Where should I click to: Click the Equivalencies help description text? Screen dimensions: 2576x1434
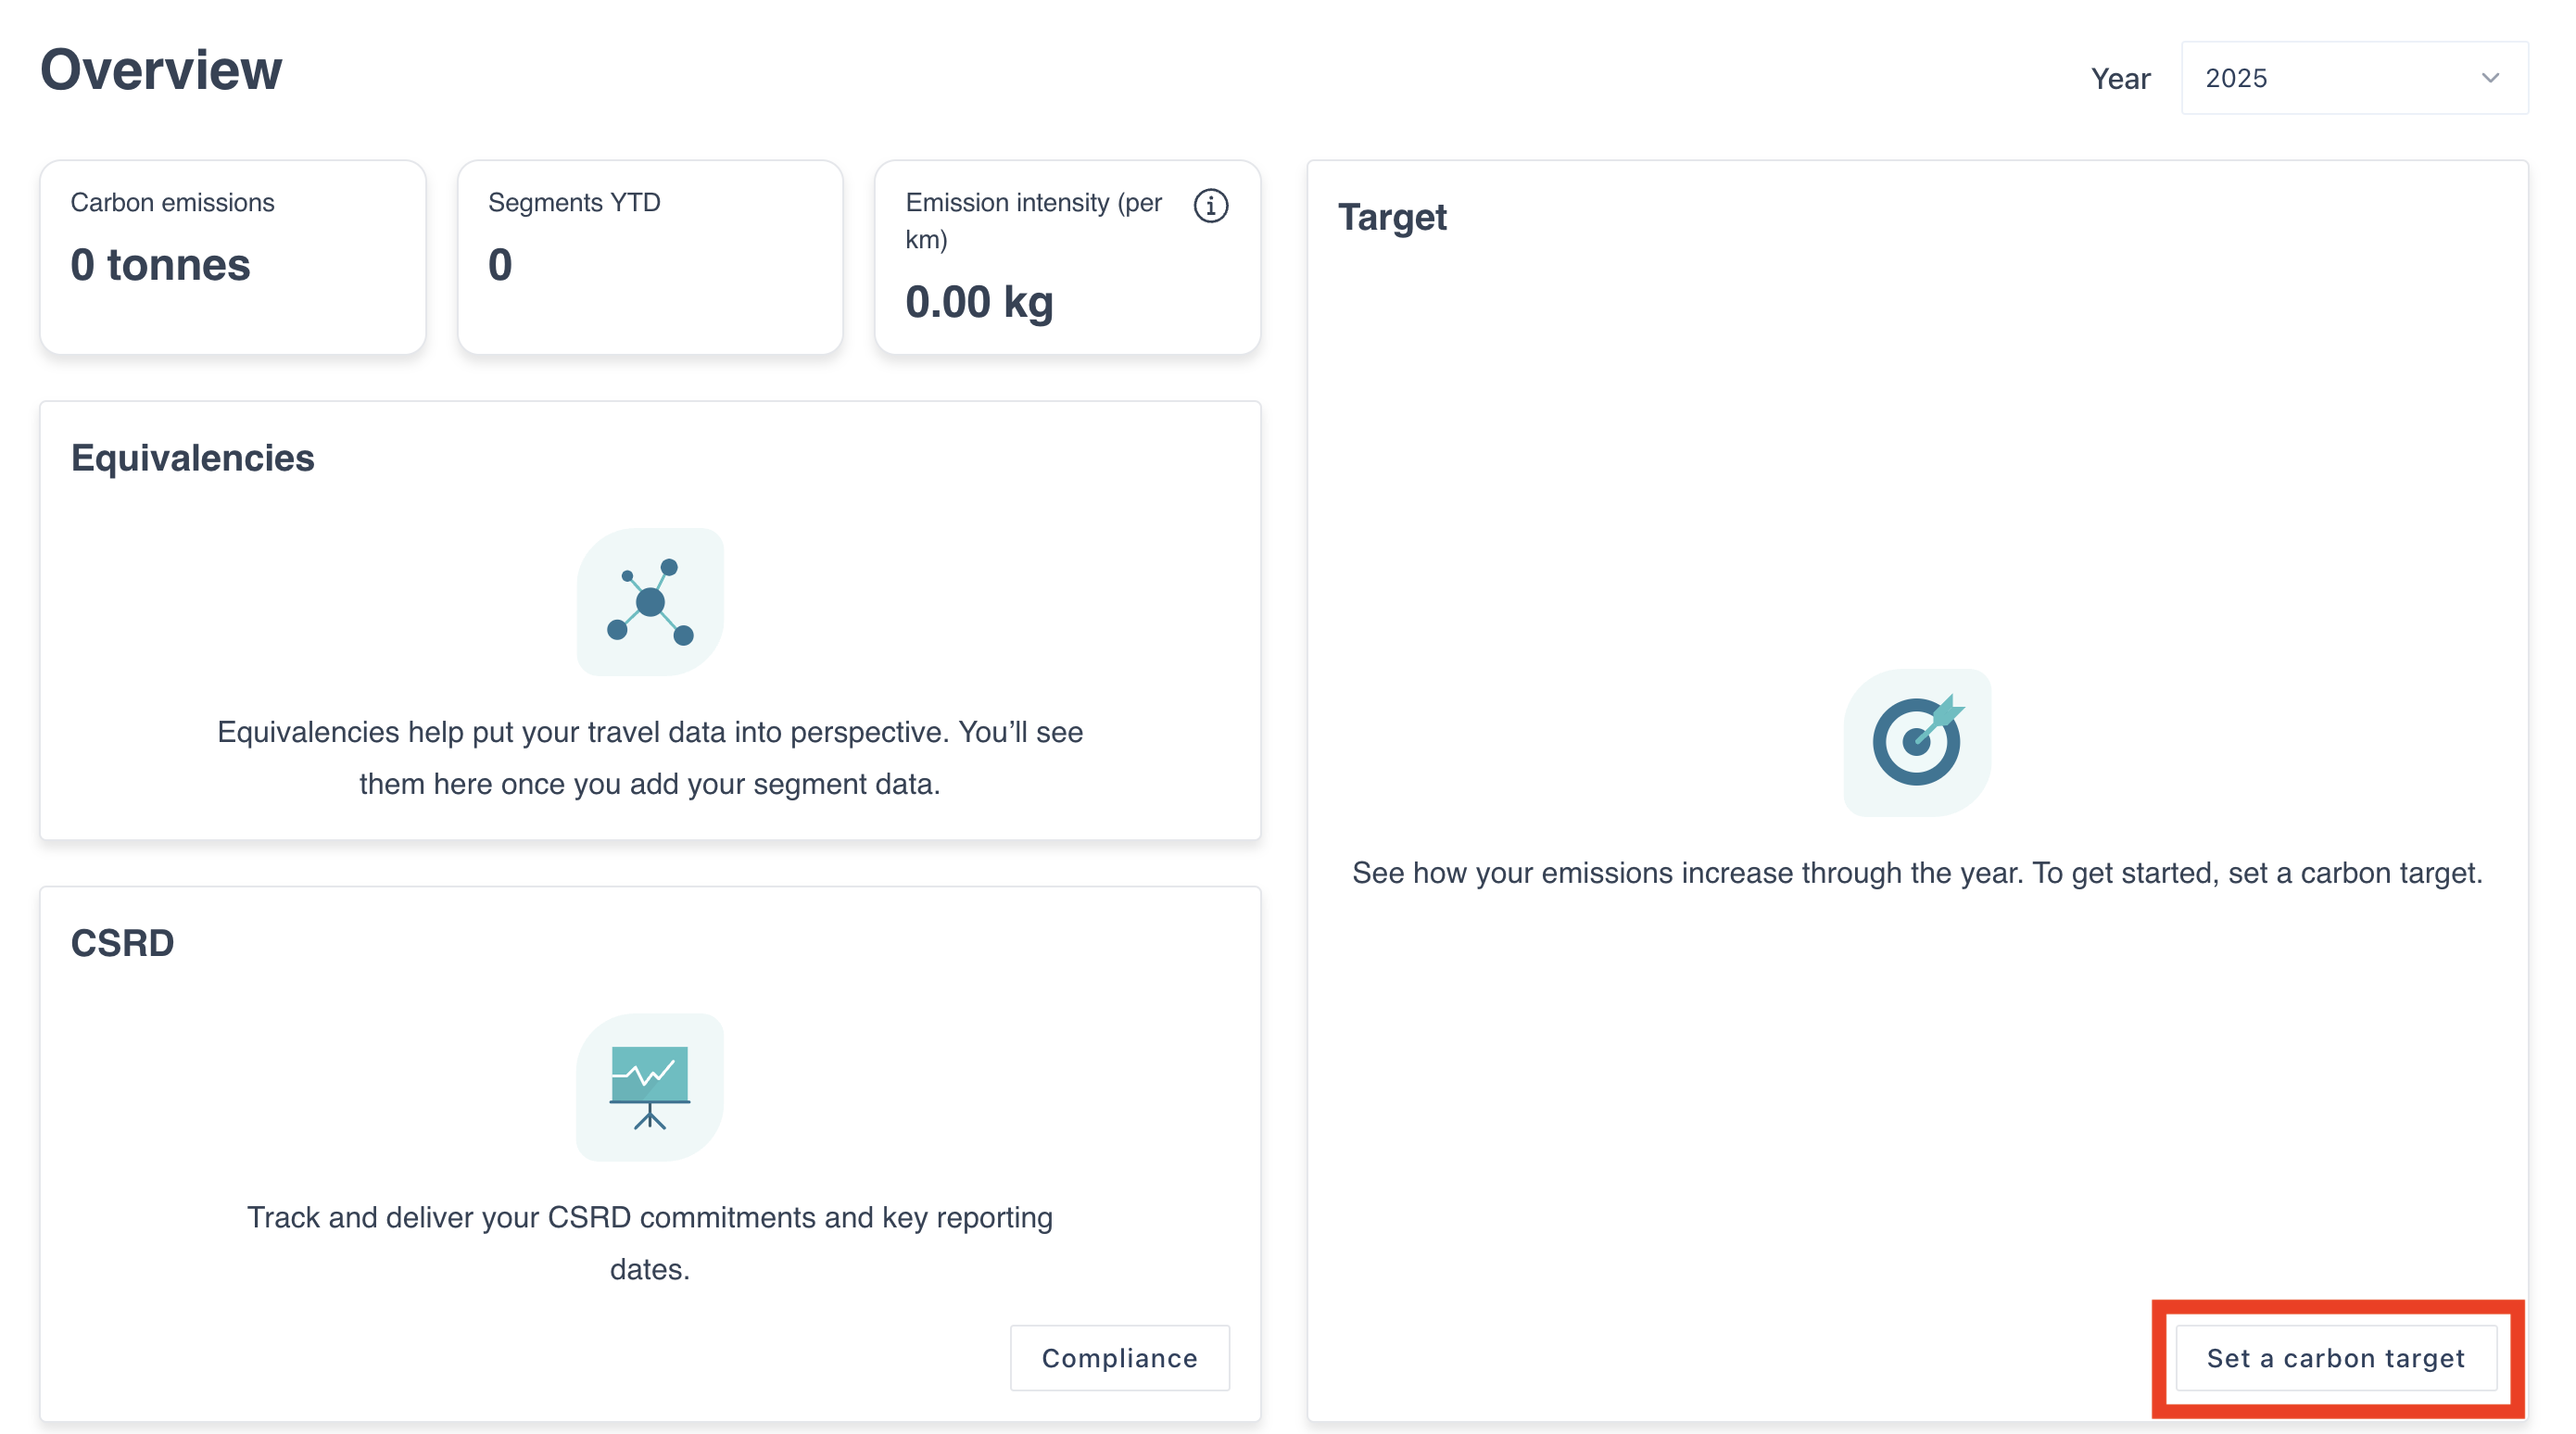(x=650, y=757)
